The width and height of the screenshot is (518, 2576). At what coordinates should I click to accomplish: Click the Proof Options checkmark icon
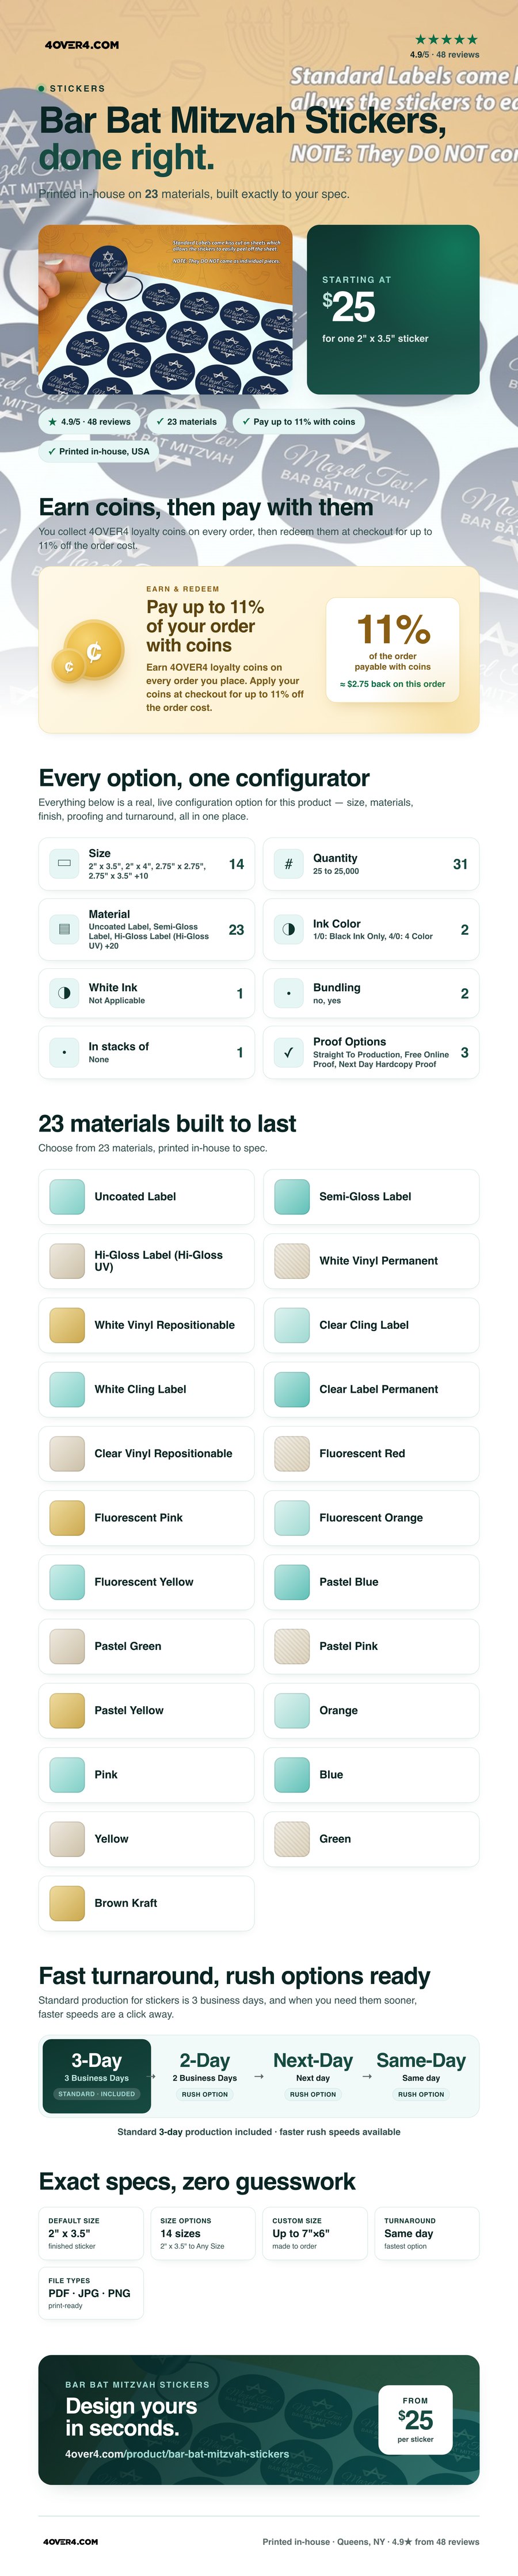(288, 1052)
